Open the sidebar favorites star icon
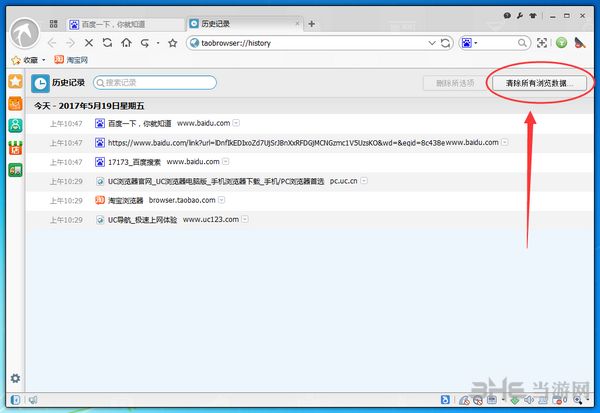Viewport: 600px width, 413px height. (16, 80)
